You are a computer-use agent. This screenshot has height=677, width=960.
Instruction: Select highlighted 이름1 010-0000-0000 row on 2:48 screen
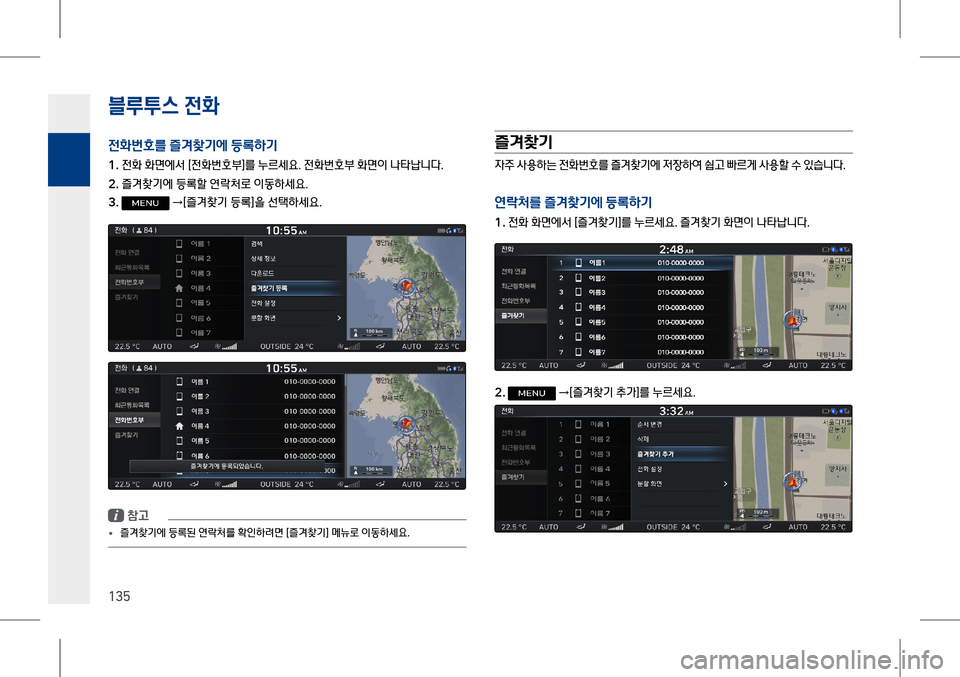(640, 263)
